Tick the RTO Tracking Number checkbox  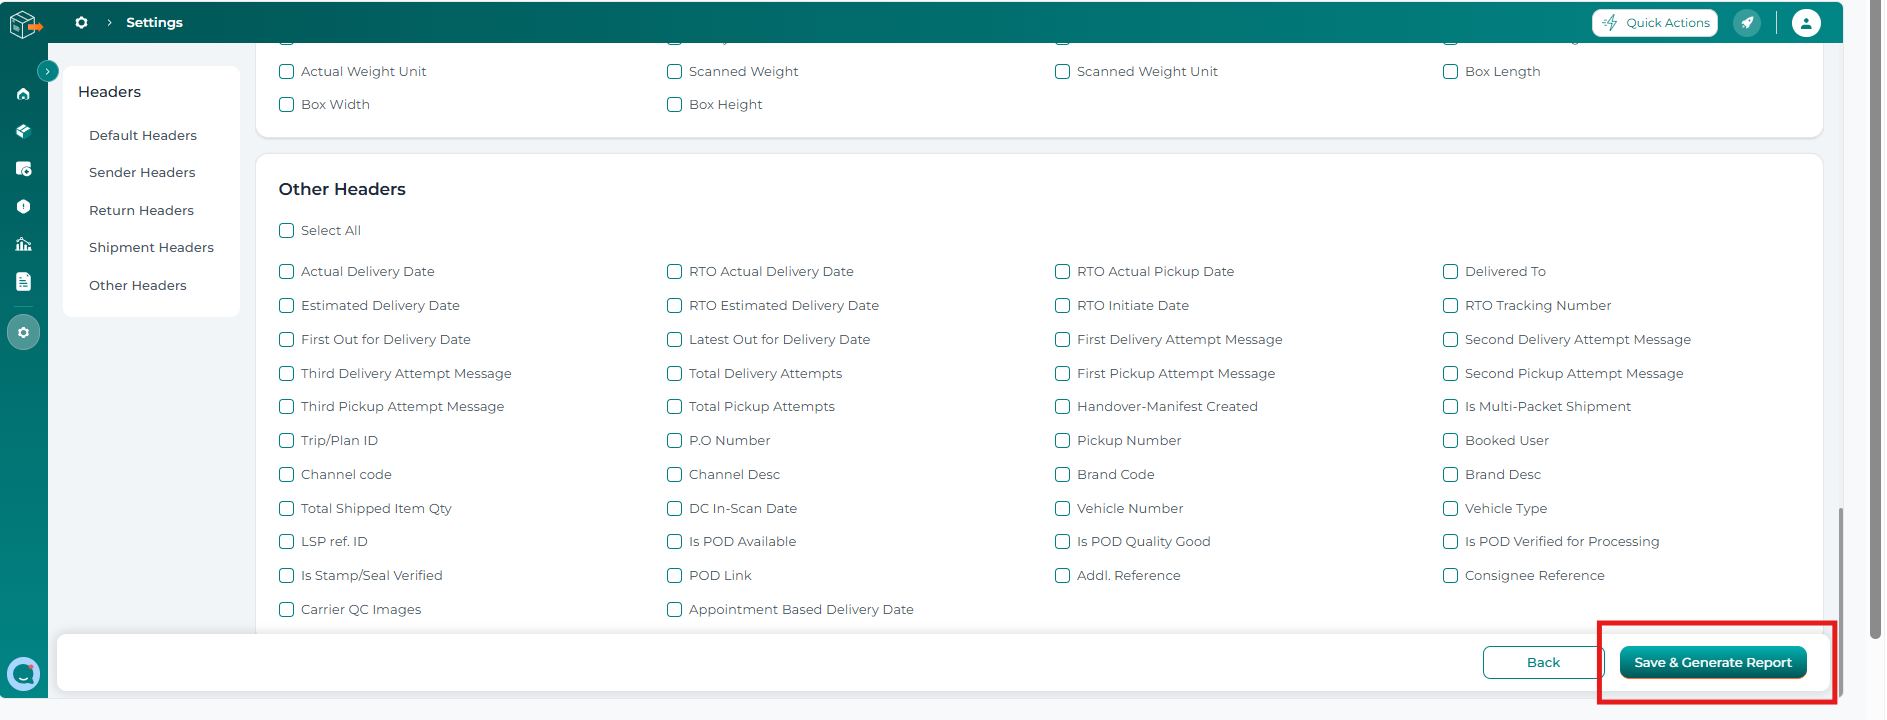pyautogui.click(x=1450, y=305)
